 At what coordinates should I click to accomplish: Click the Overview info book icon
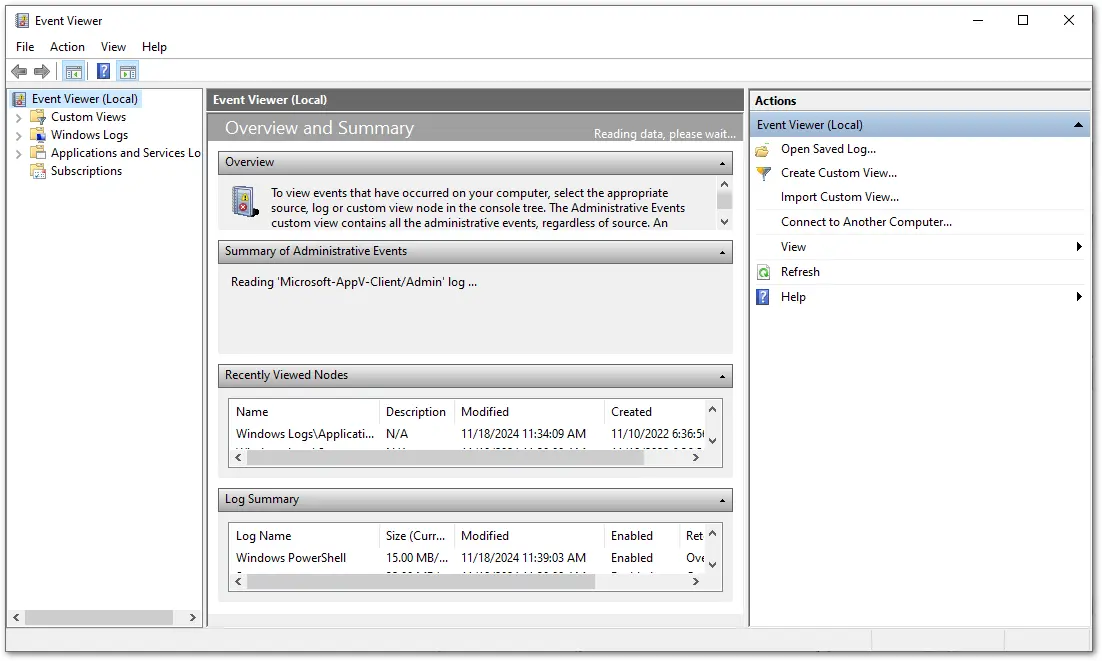click(245, 202)
